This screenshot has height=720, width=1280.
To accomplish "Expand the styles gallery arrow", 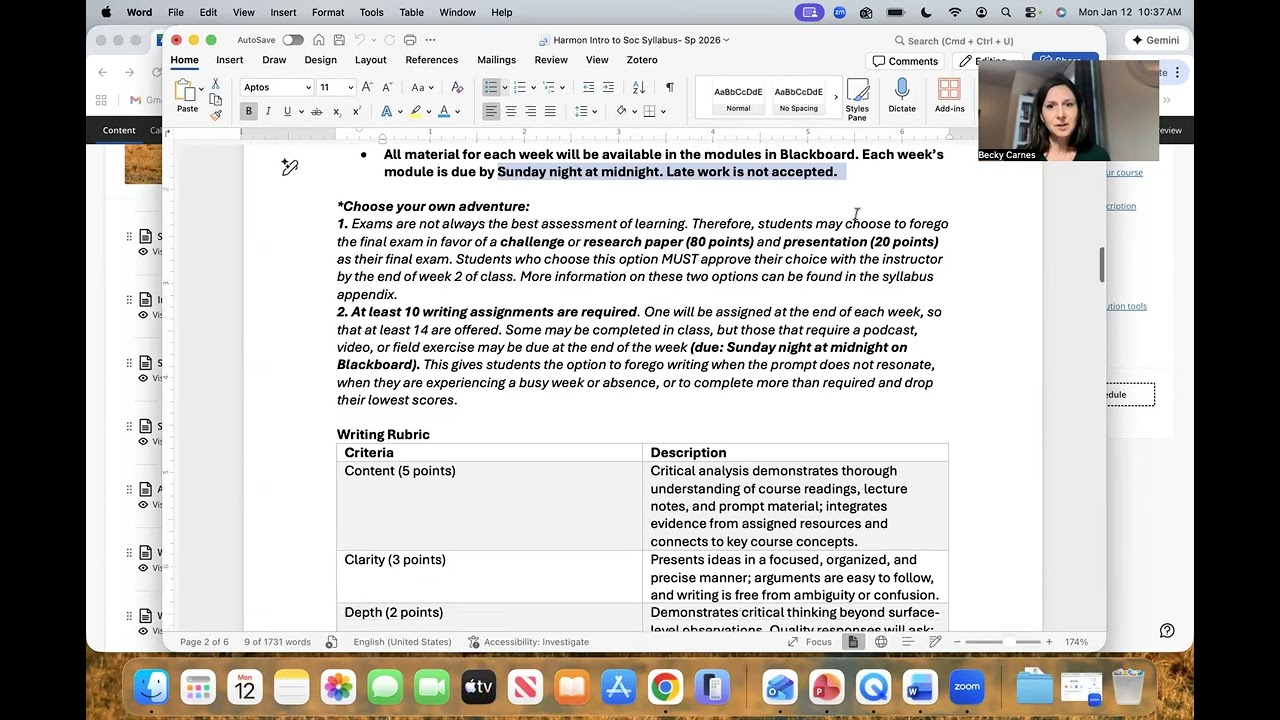I will (x=836, y=98).
